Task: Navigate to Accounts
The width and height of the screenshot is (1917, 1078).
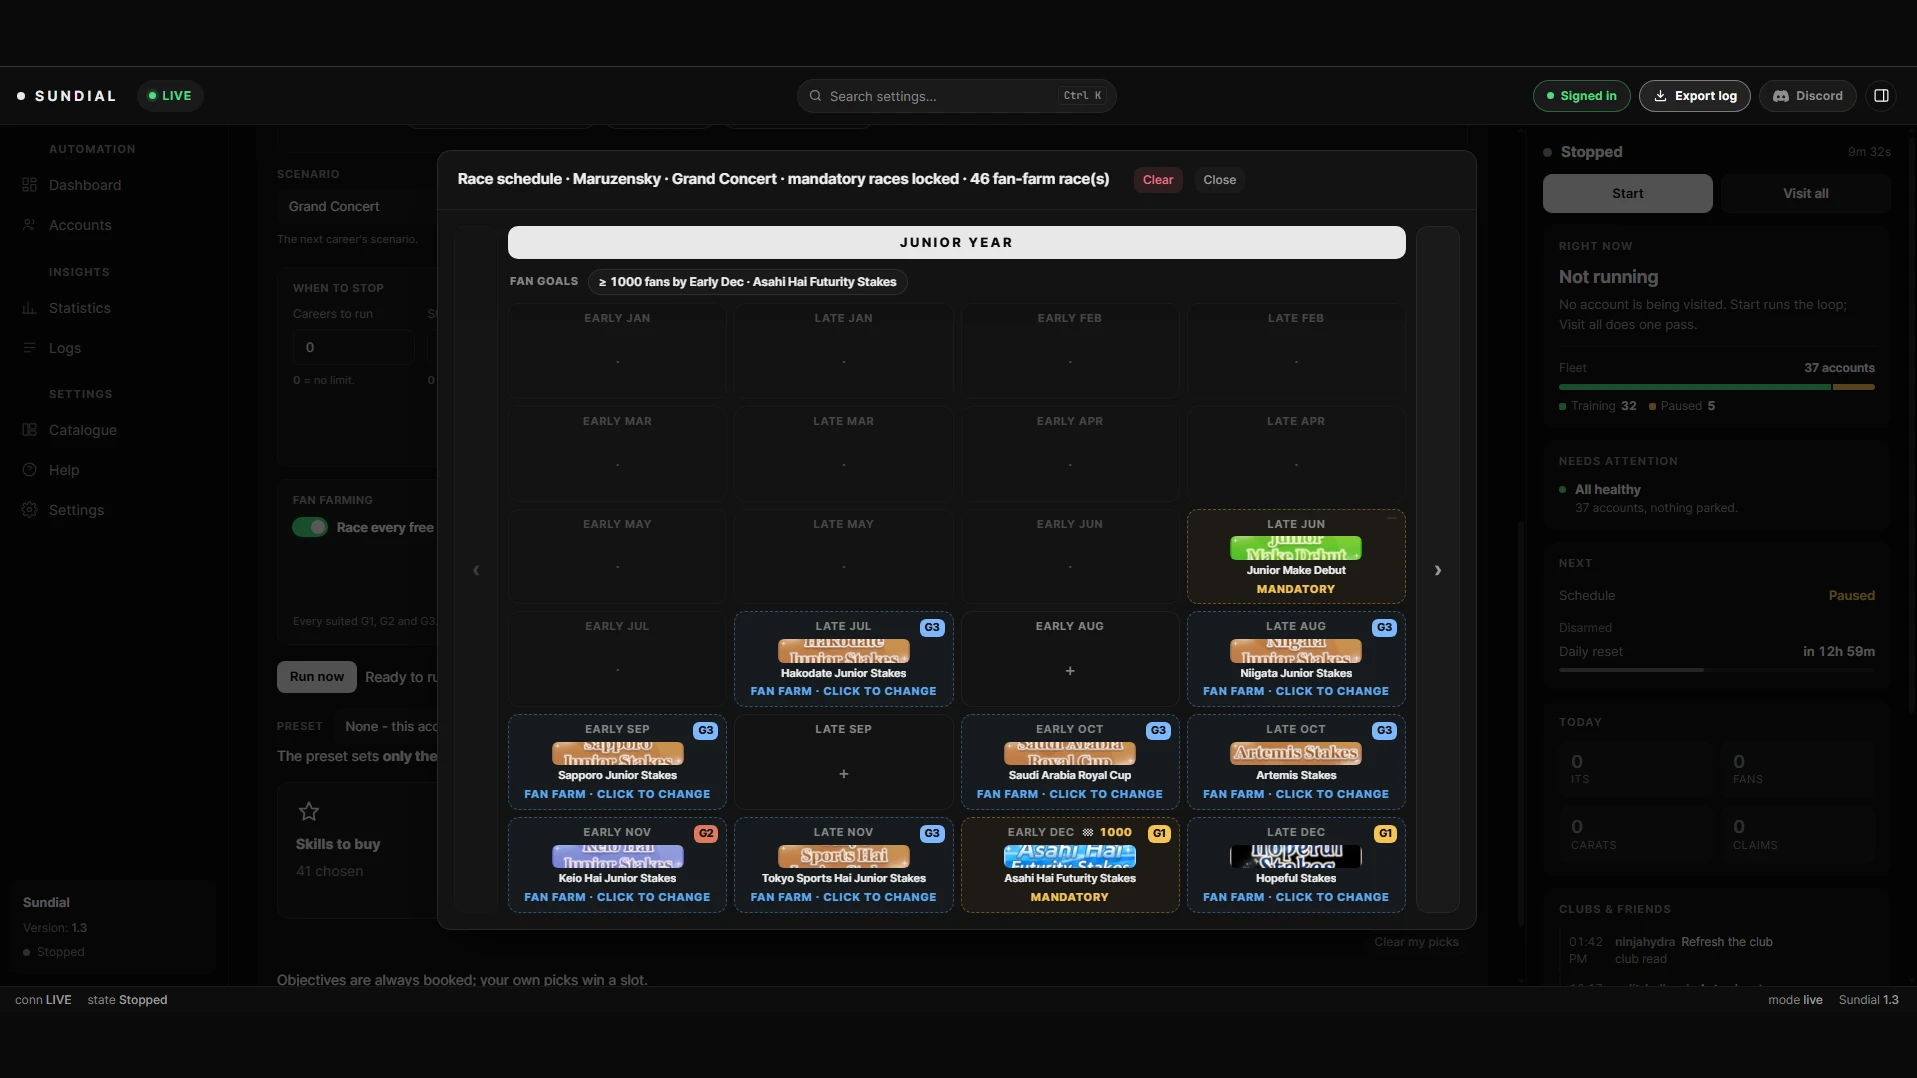Action: tap(80, 225)
